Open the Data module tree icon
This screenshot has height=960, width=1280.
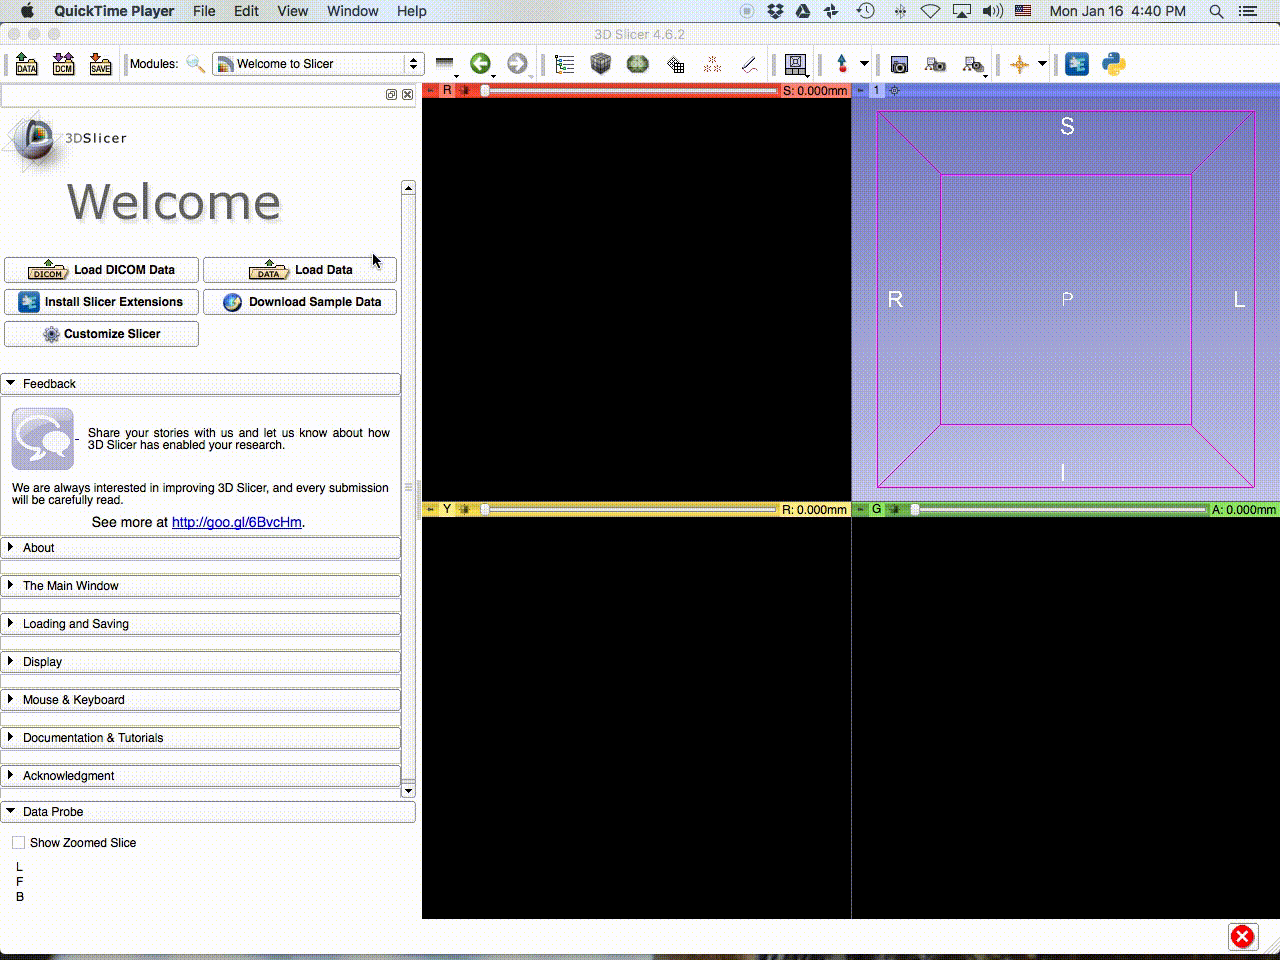point(565,64)
